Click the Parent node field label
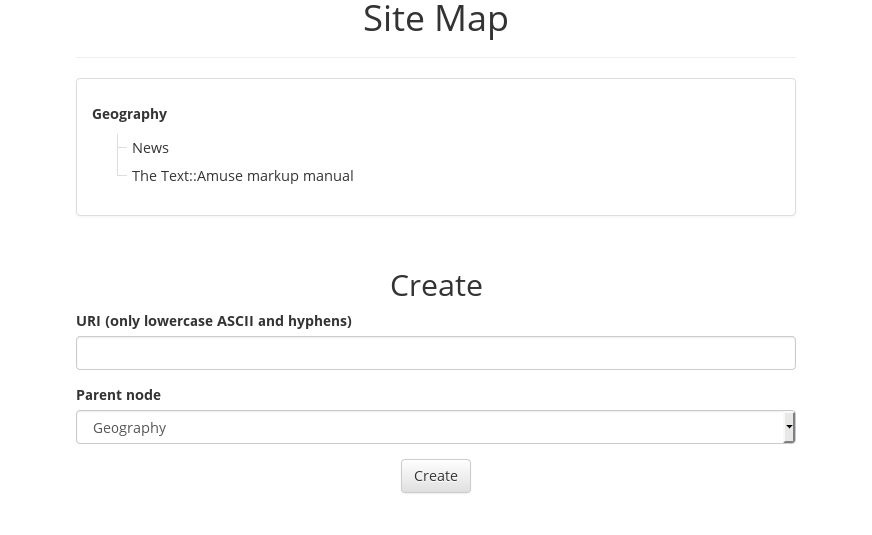This screenshot has height=535, width=872. 118,395
